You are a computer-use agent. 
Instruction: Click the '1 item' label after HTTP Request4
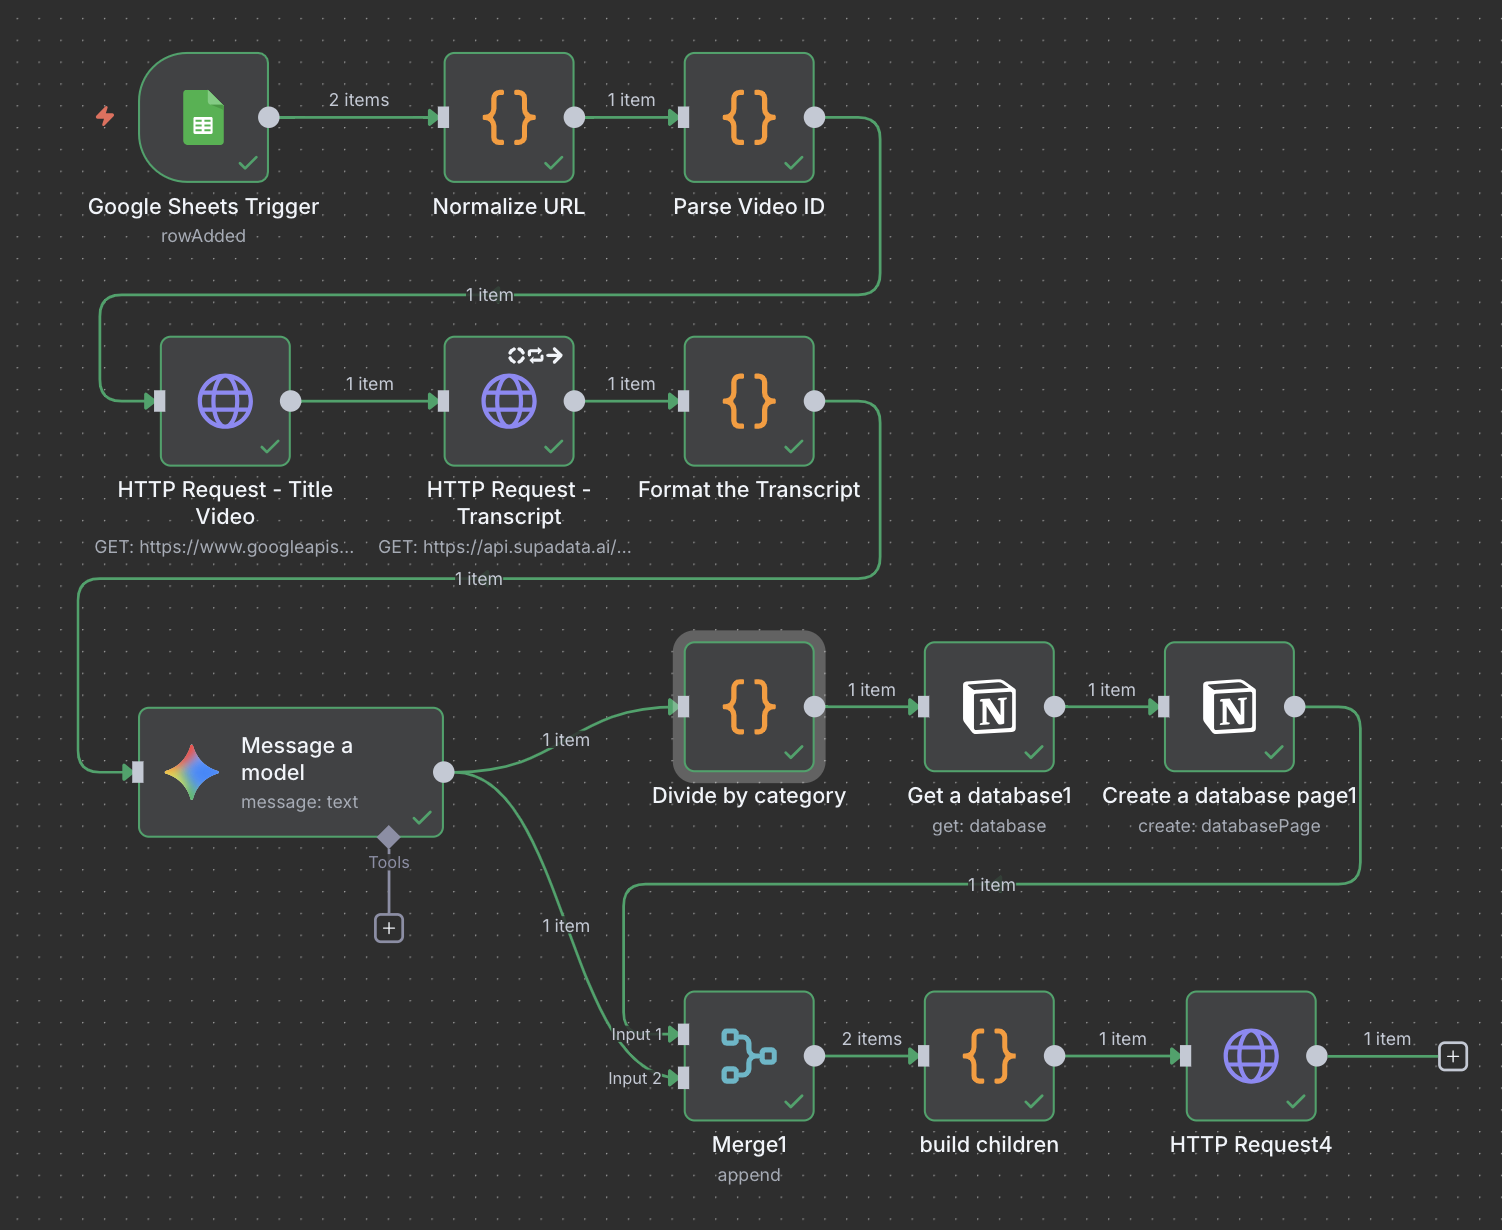pos(1387,1039)
